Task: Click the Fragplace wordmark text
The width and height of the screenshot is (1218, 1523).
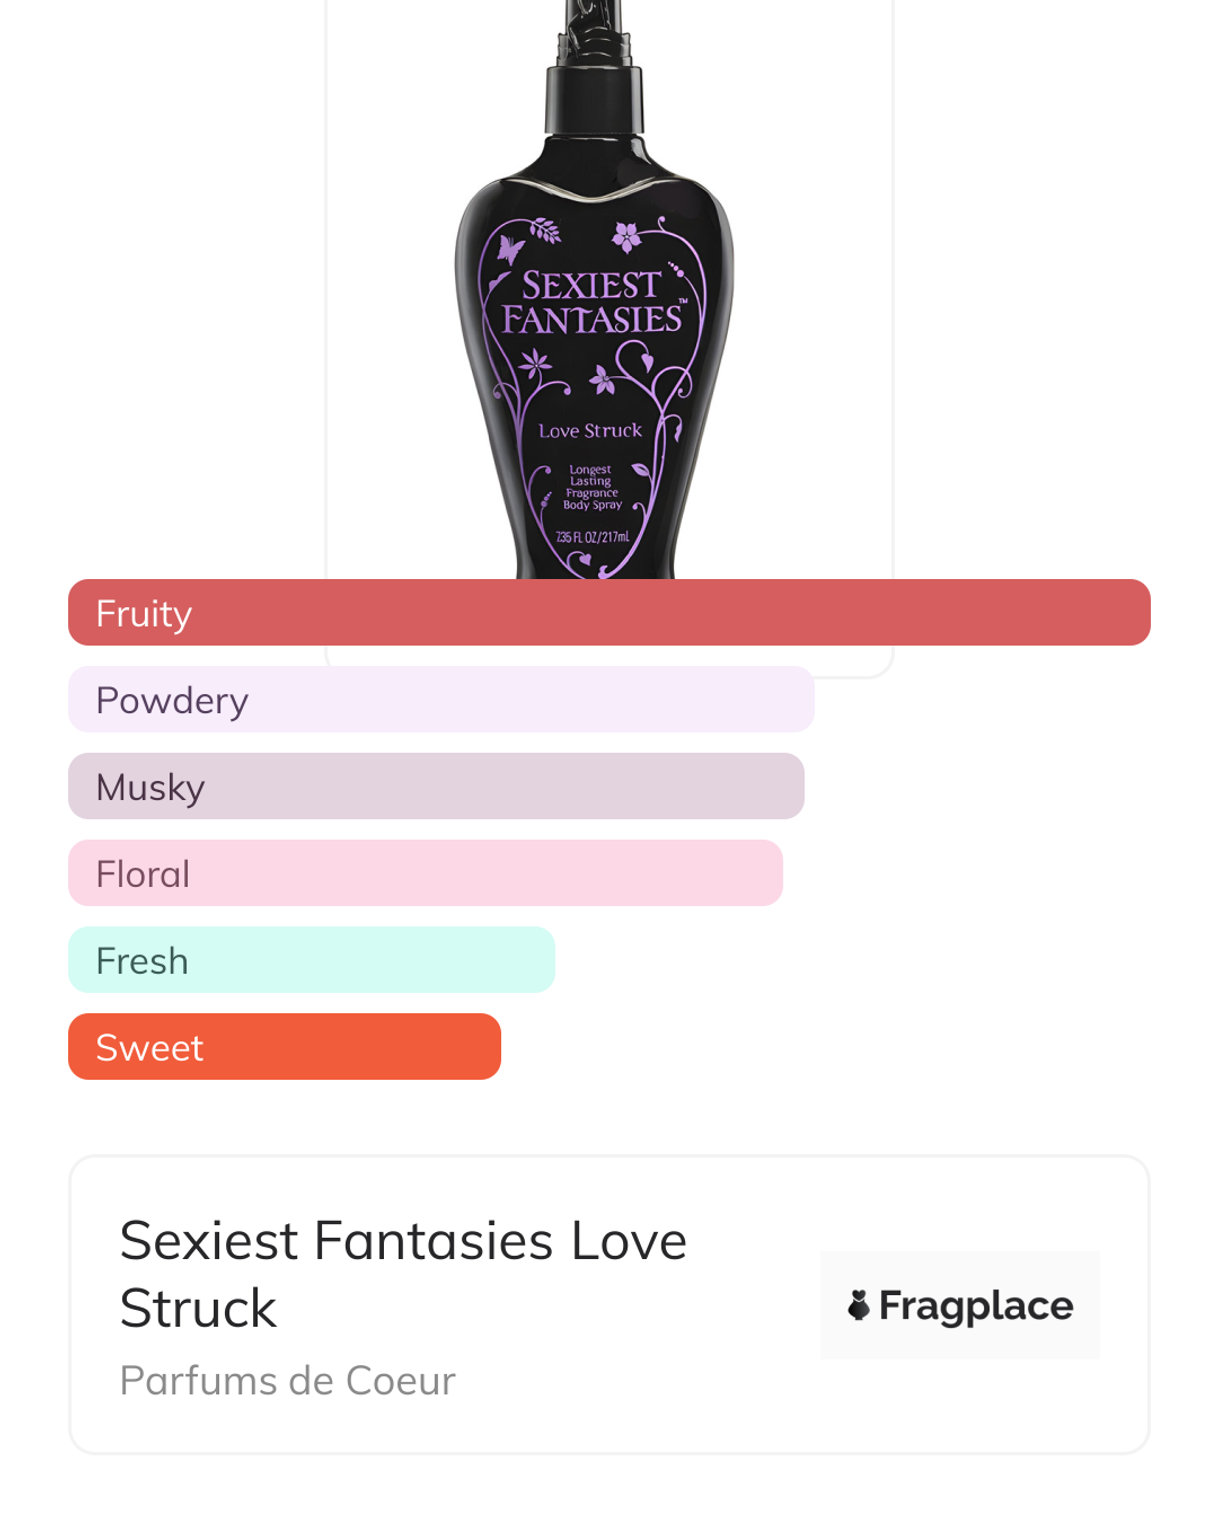Action: pyautogui.click(x=975, y=1305)
